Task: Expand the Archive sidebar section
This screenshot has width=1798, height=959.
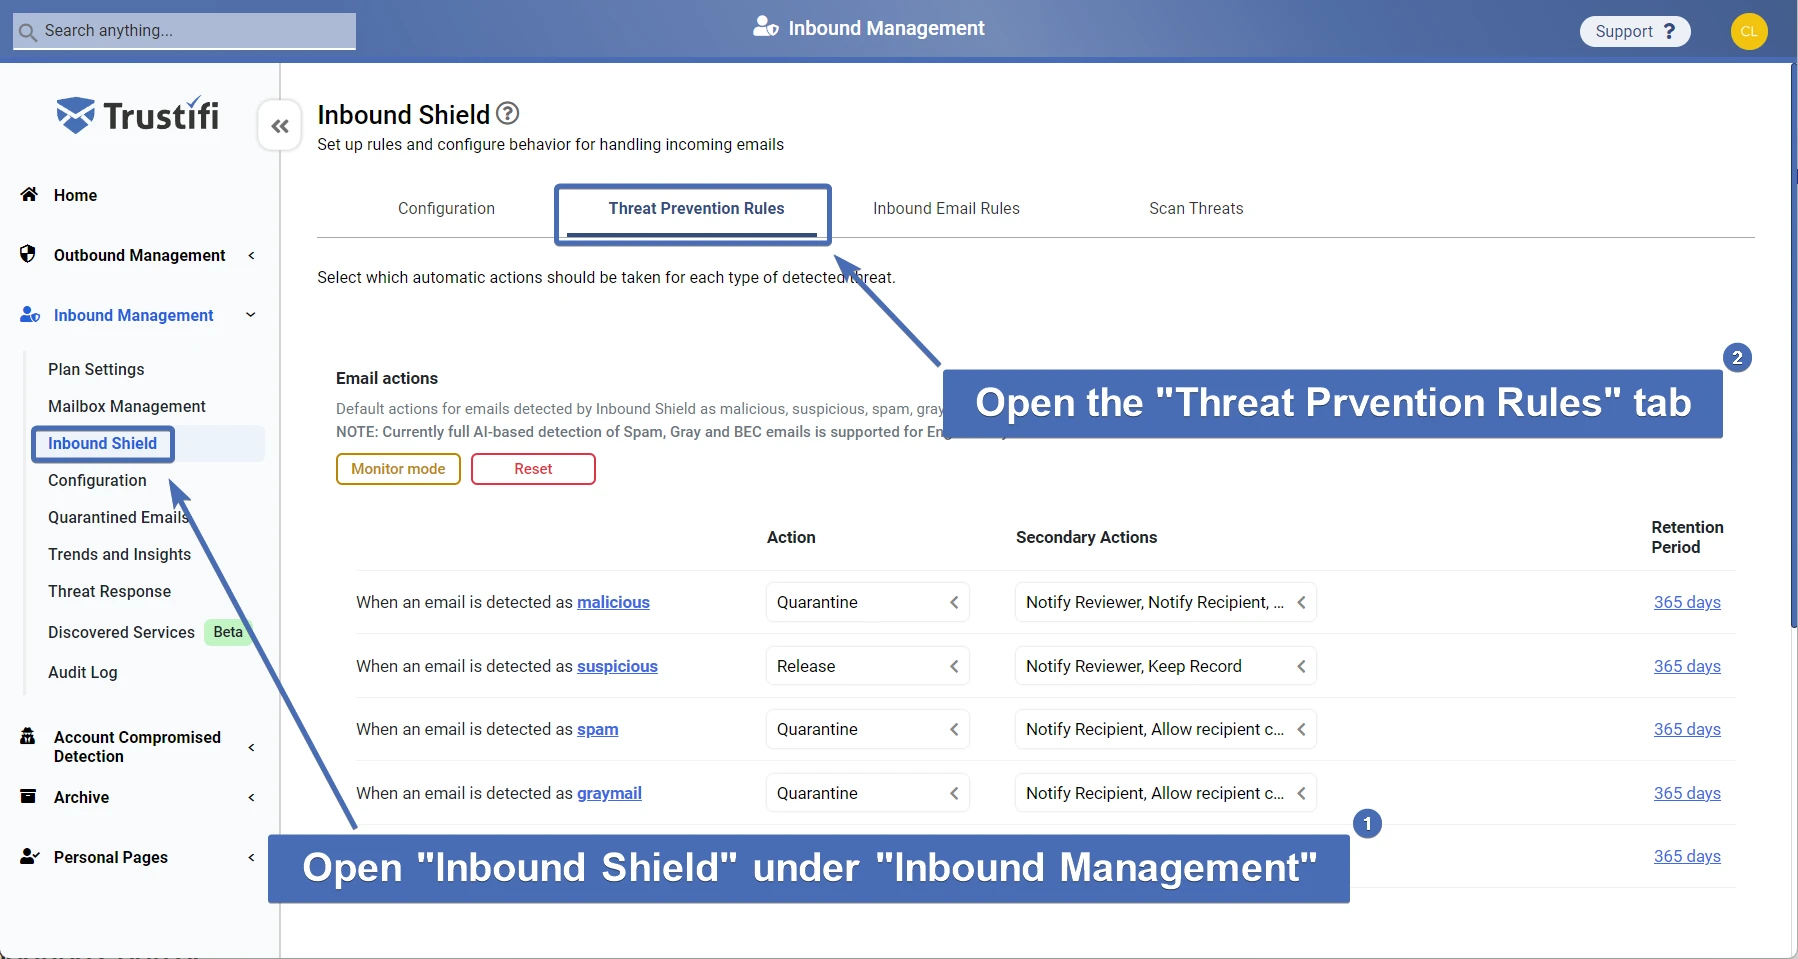Action: (251, 797)
